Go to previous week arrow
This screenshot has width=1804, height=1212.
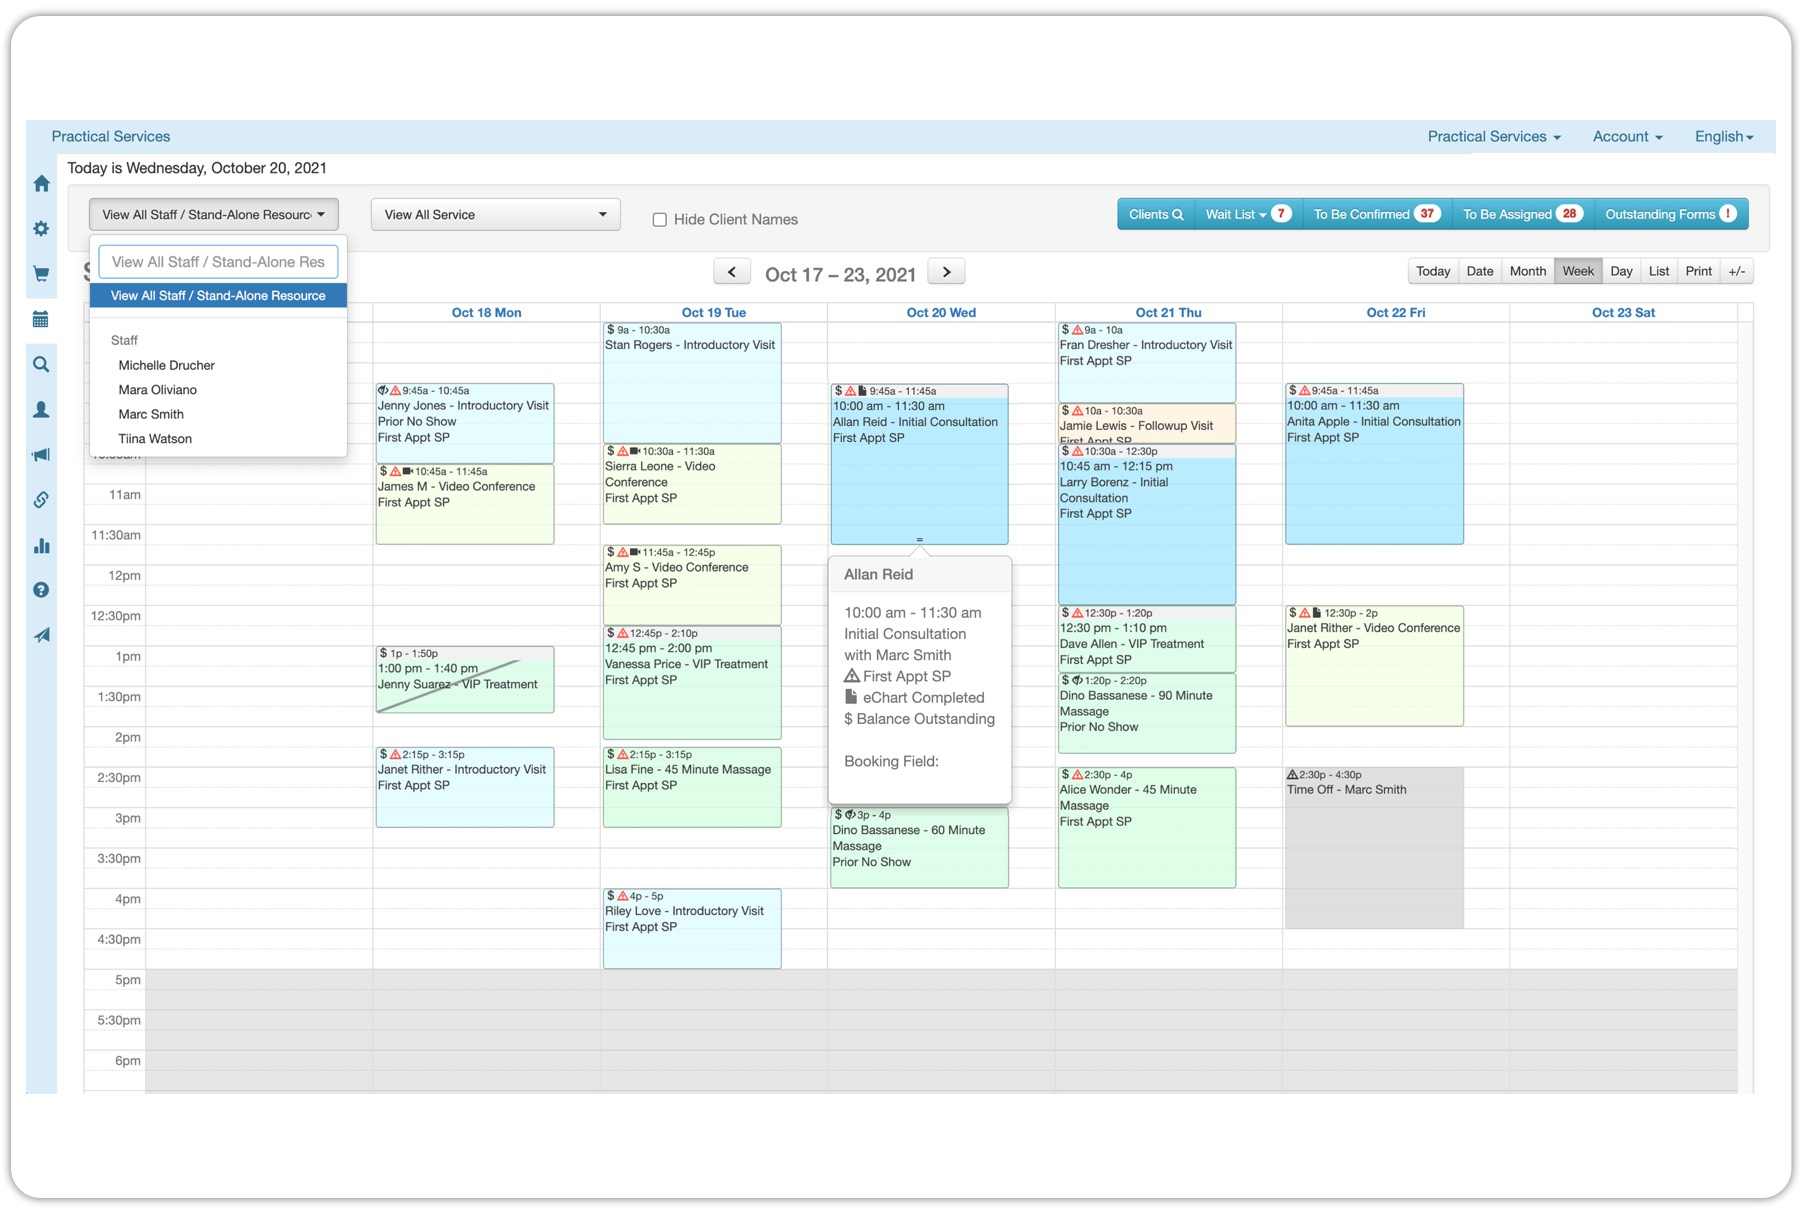point(732,272)
